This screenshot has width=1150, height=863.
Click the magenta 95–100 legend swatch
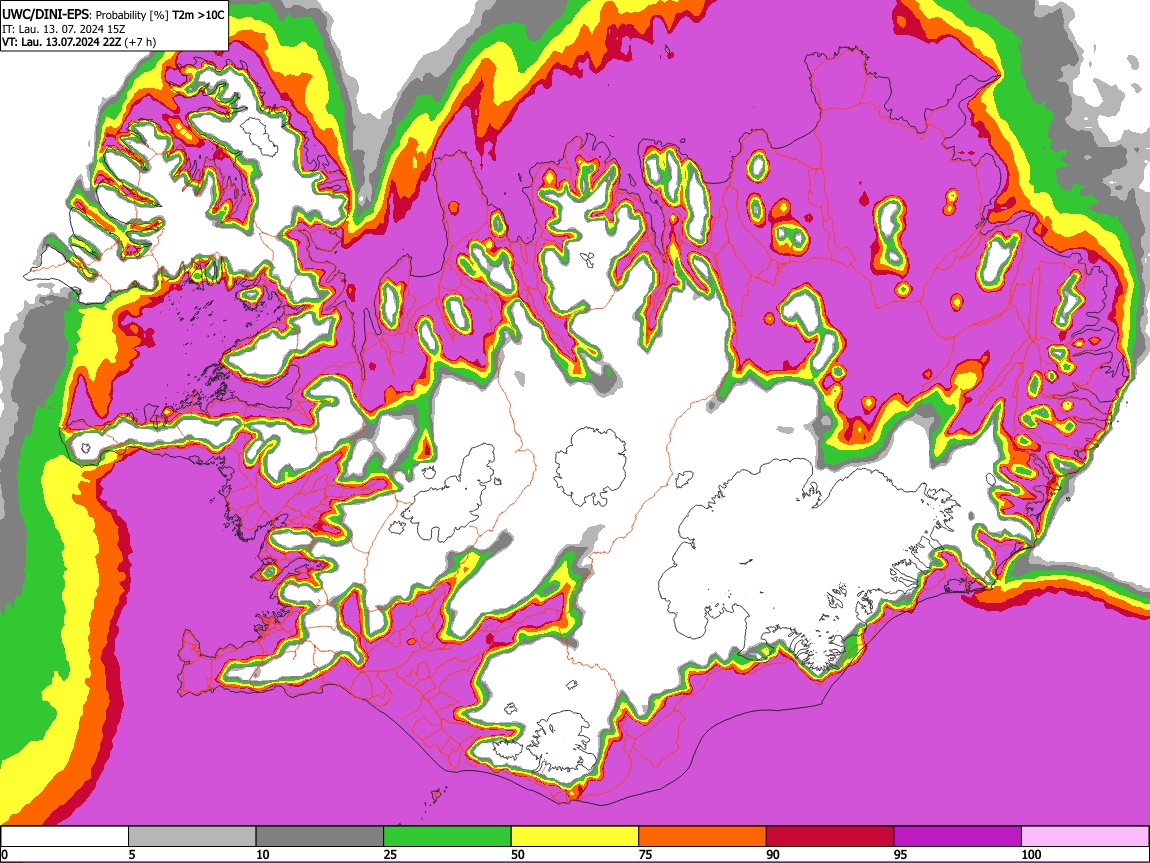pyautogui.click(x=958, y=837)
